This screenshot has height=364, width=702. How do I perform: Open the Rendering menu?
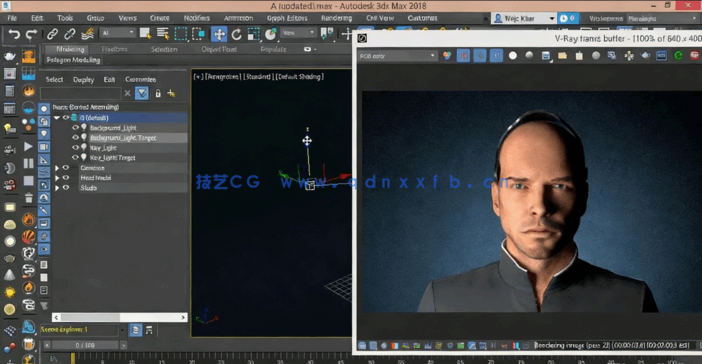pyautogui.click(x=336, y=18)
